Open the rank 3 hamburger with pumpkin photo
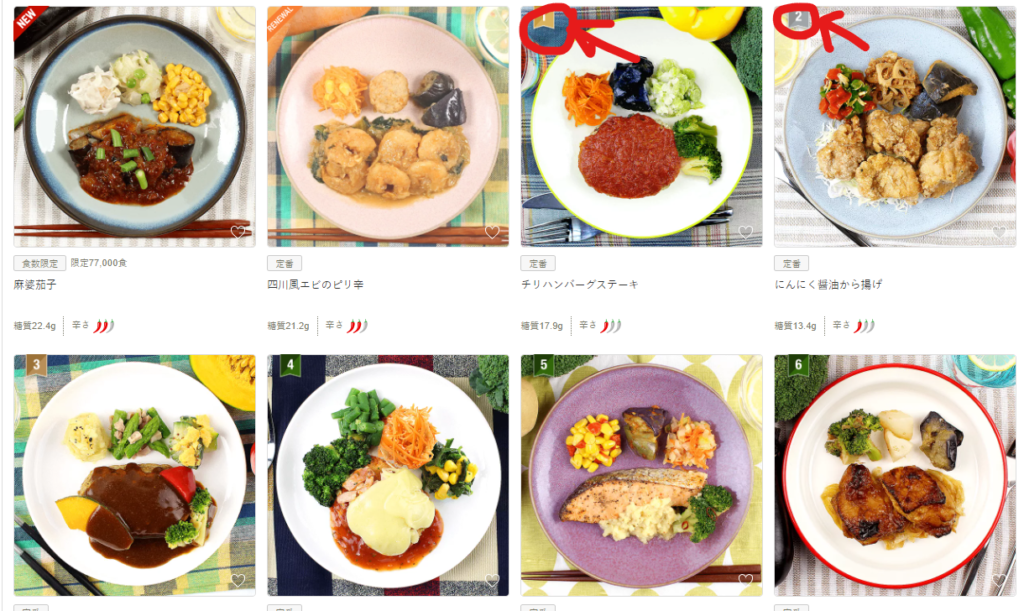Viewport: 1024px width, 611px height. 135,475
